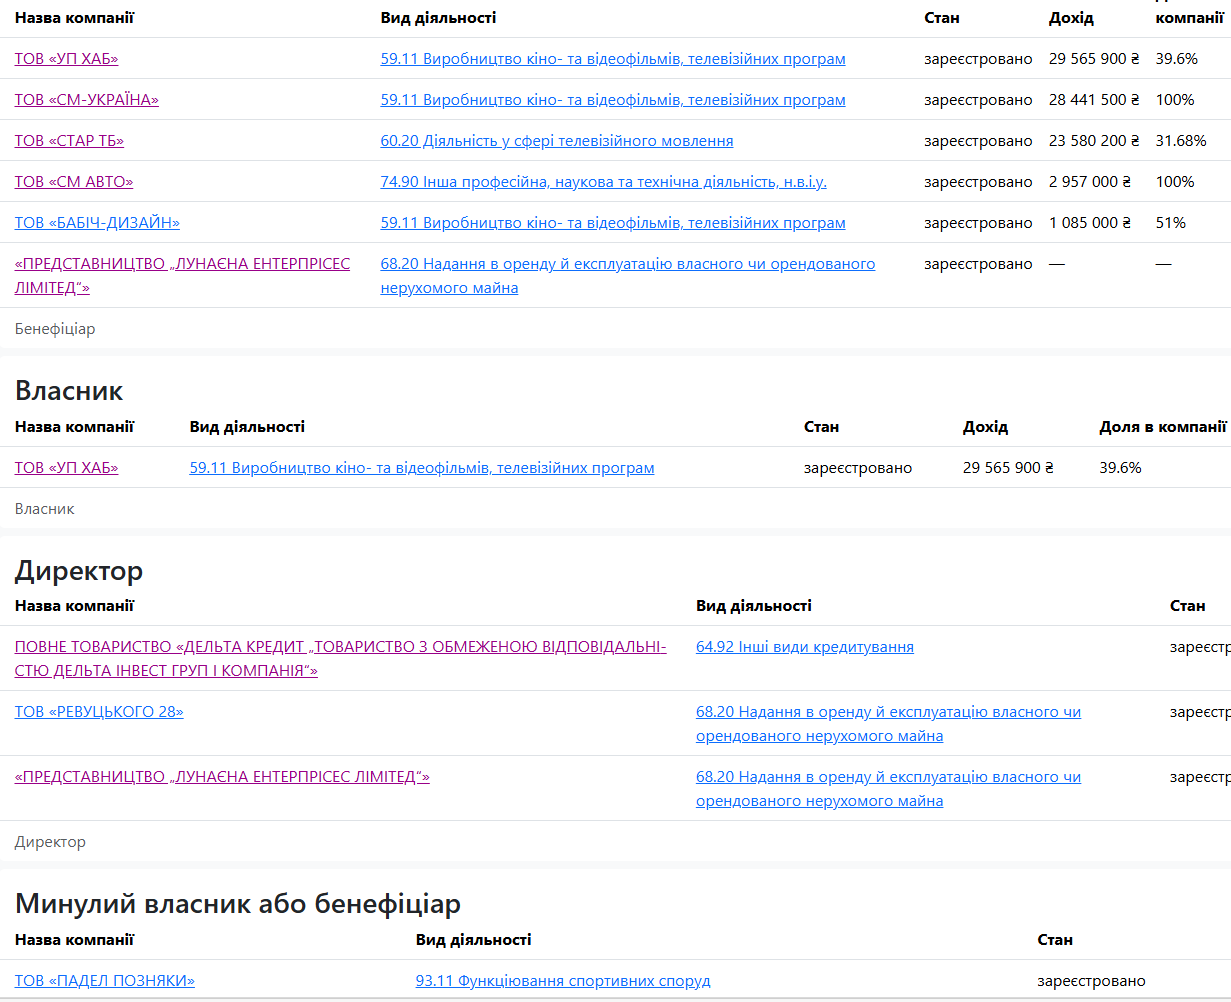Open 59.11 activity link for БАБІЧ-ДИЗАЙН
Viewport: 1231px width, 1002px height.
(x=613, y=223)
